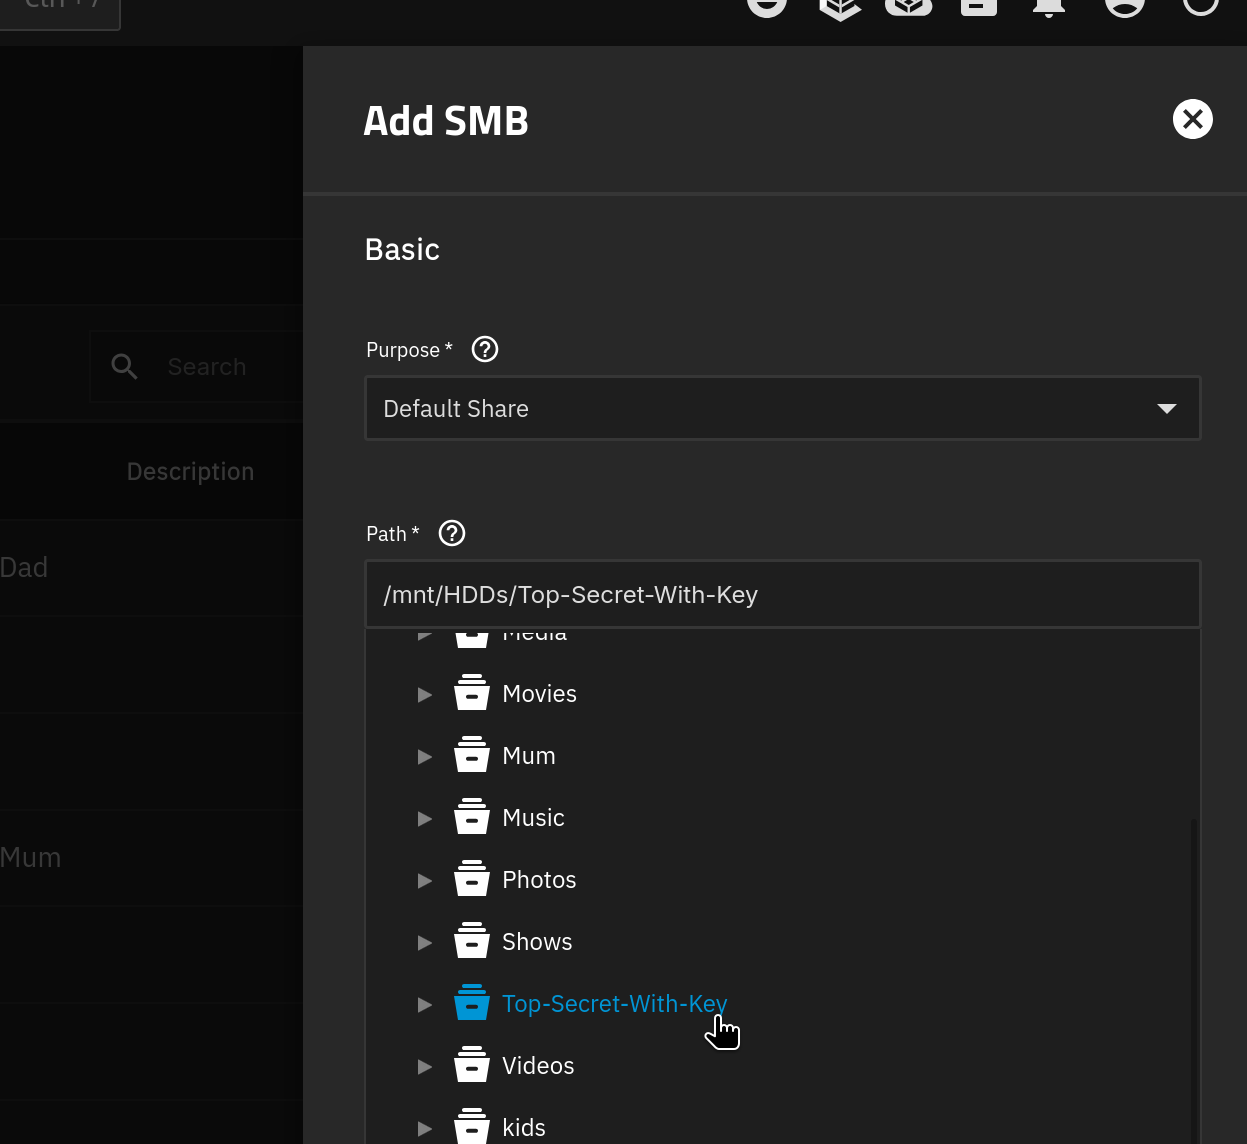Screen dimensions: 1247x1144
Task: Expand the kids dataset node
Action: 425,1128
